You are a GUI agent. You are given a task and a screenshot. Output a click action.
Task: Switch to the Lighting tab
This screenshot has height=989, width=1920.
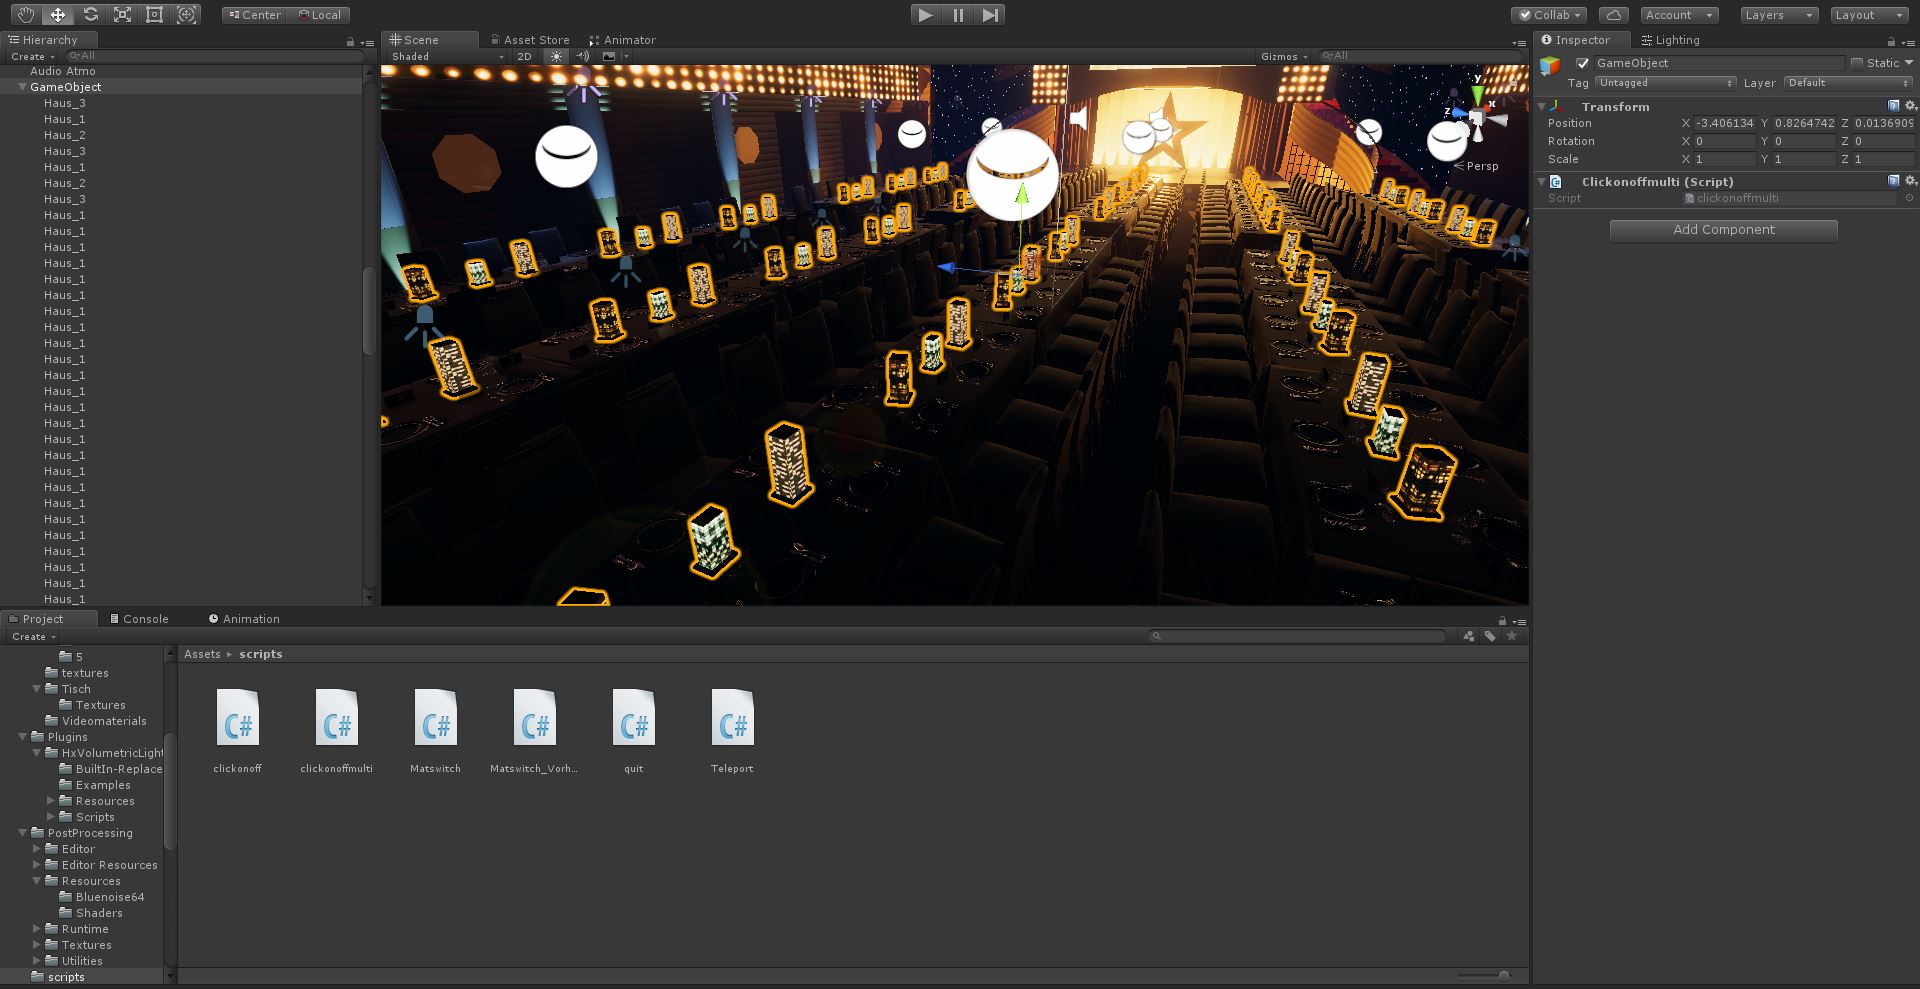1670,40
